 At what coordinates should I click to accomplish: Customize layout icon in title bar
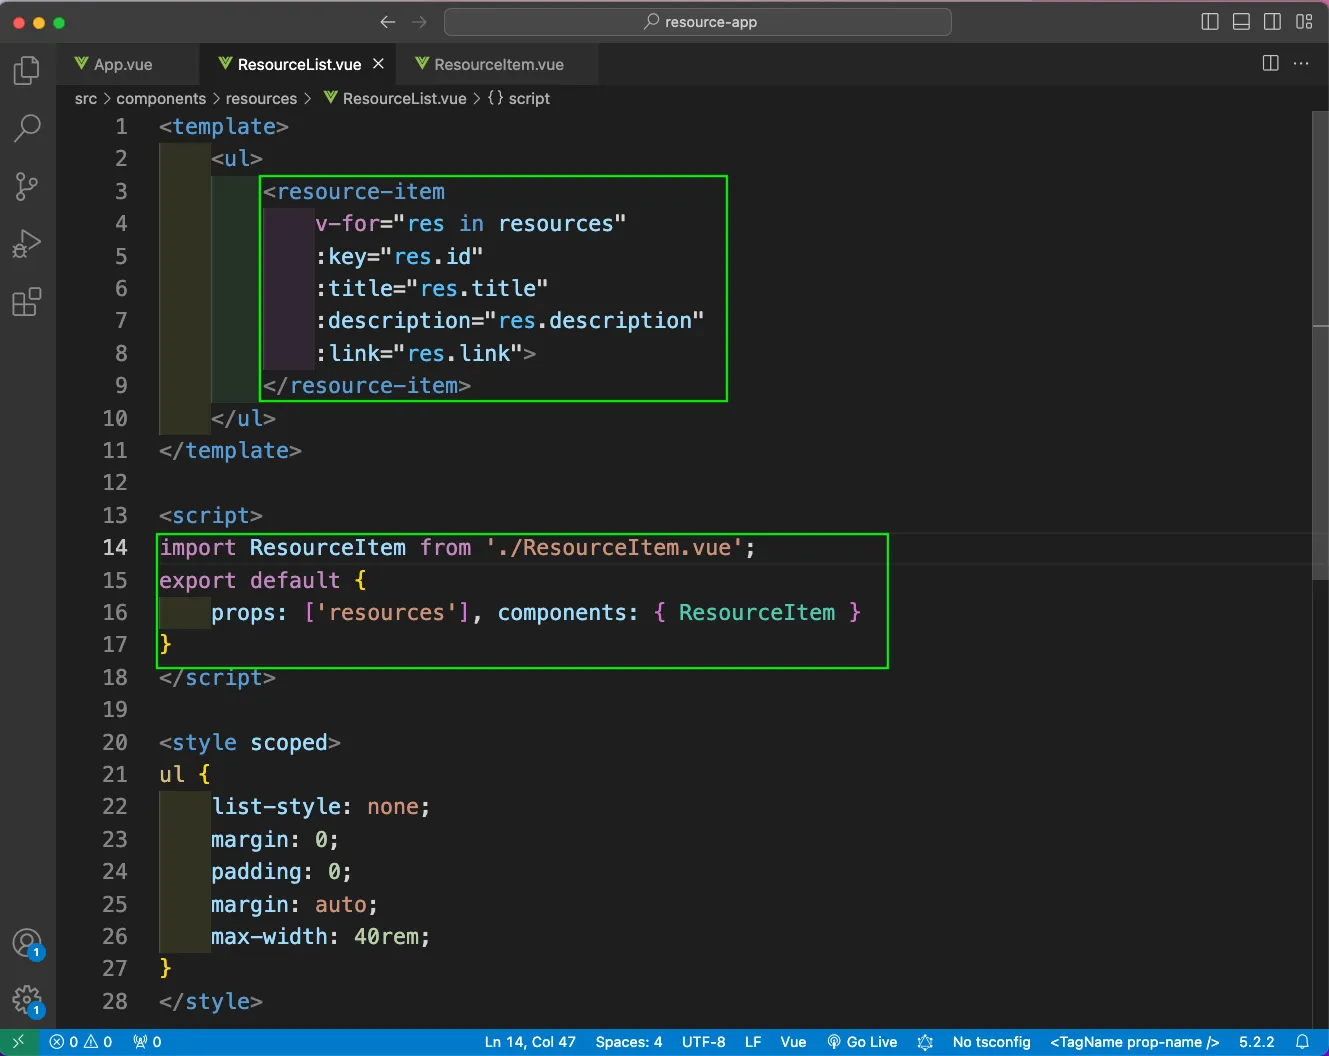point(1304,22)
